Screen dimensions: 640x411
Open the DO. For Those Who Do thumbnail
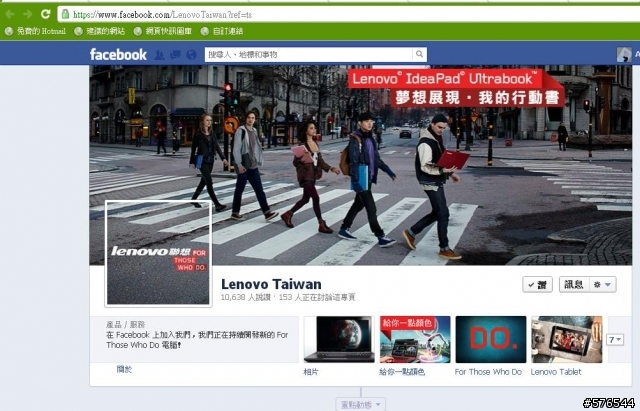click(491, 339)
